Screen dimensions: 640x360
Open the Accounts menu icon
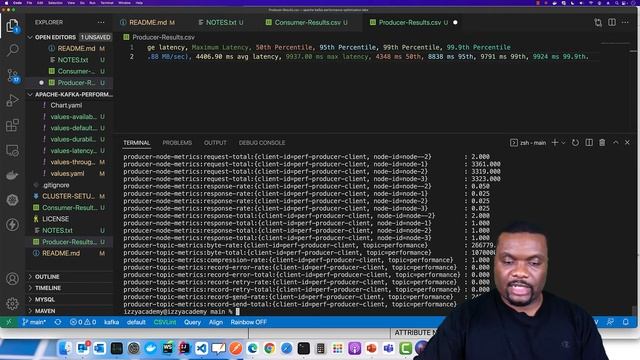[12, 279]
